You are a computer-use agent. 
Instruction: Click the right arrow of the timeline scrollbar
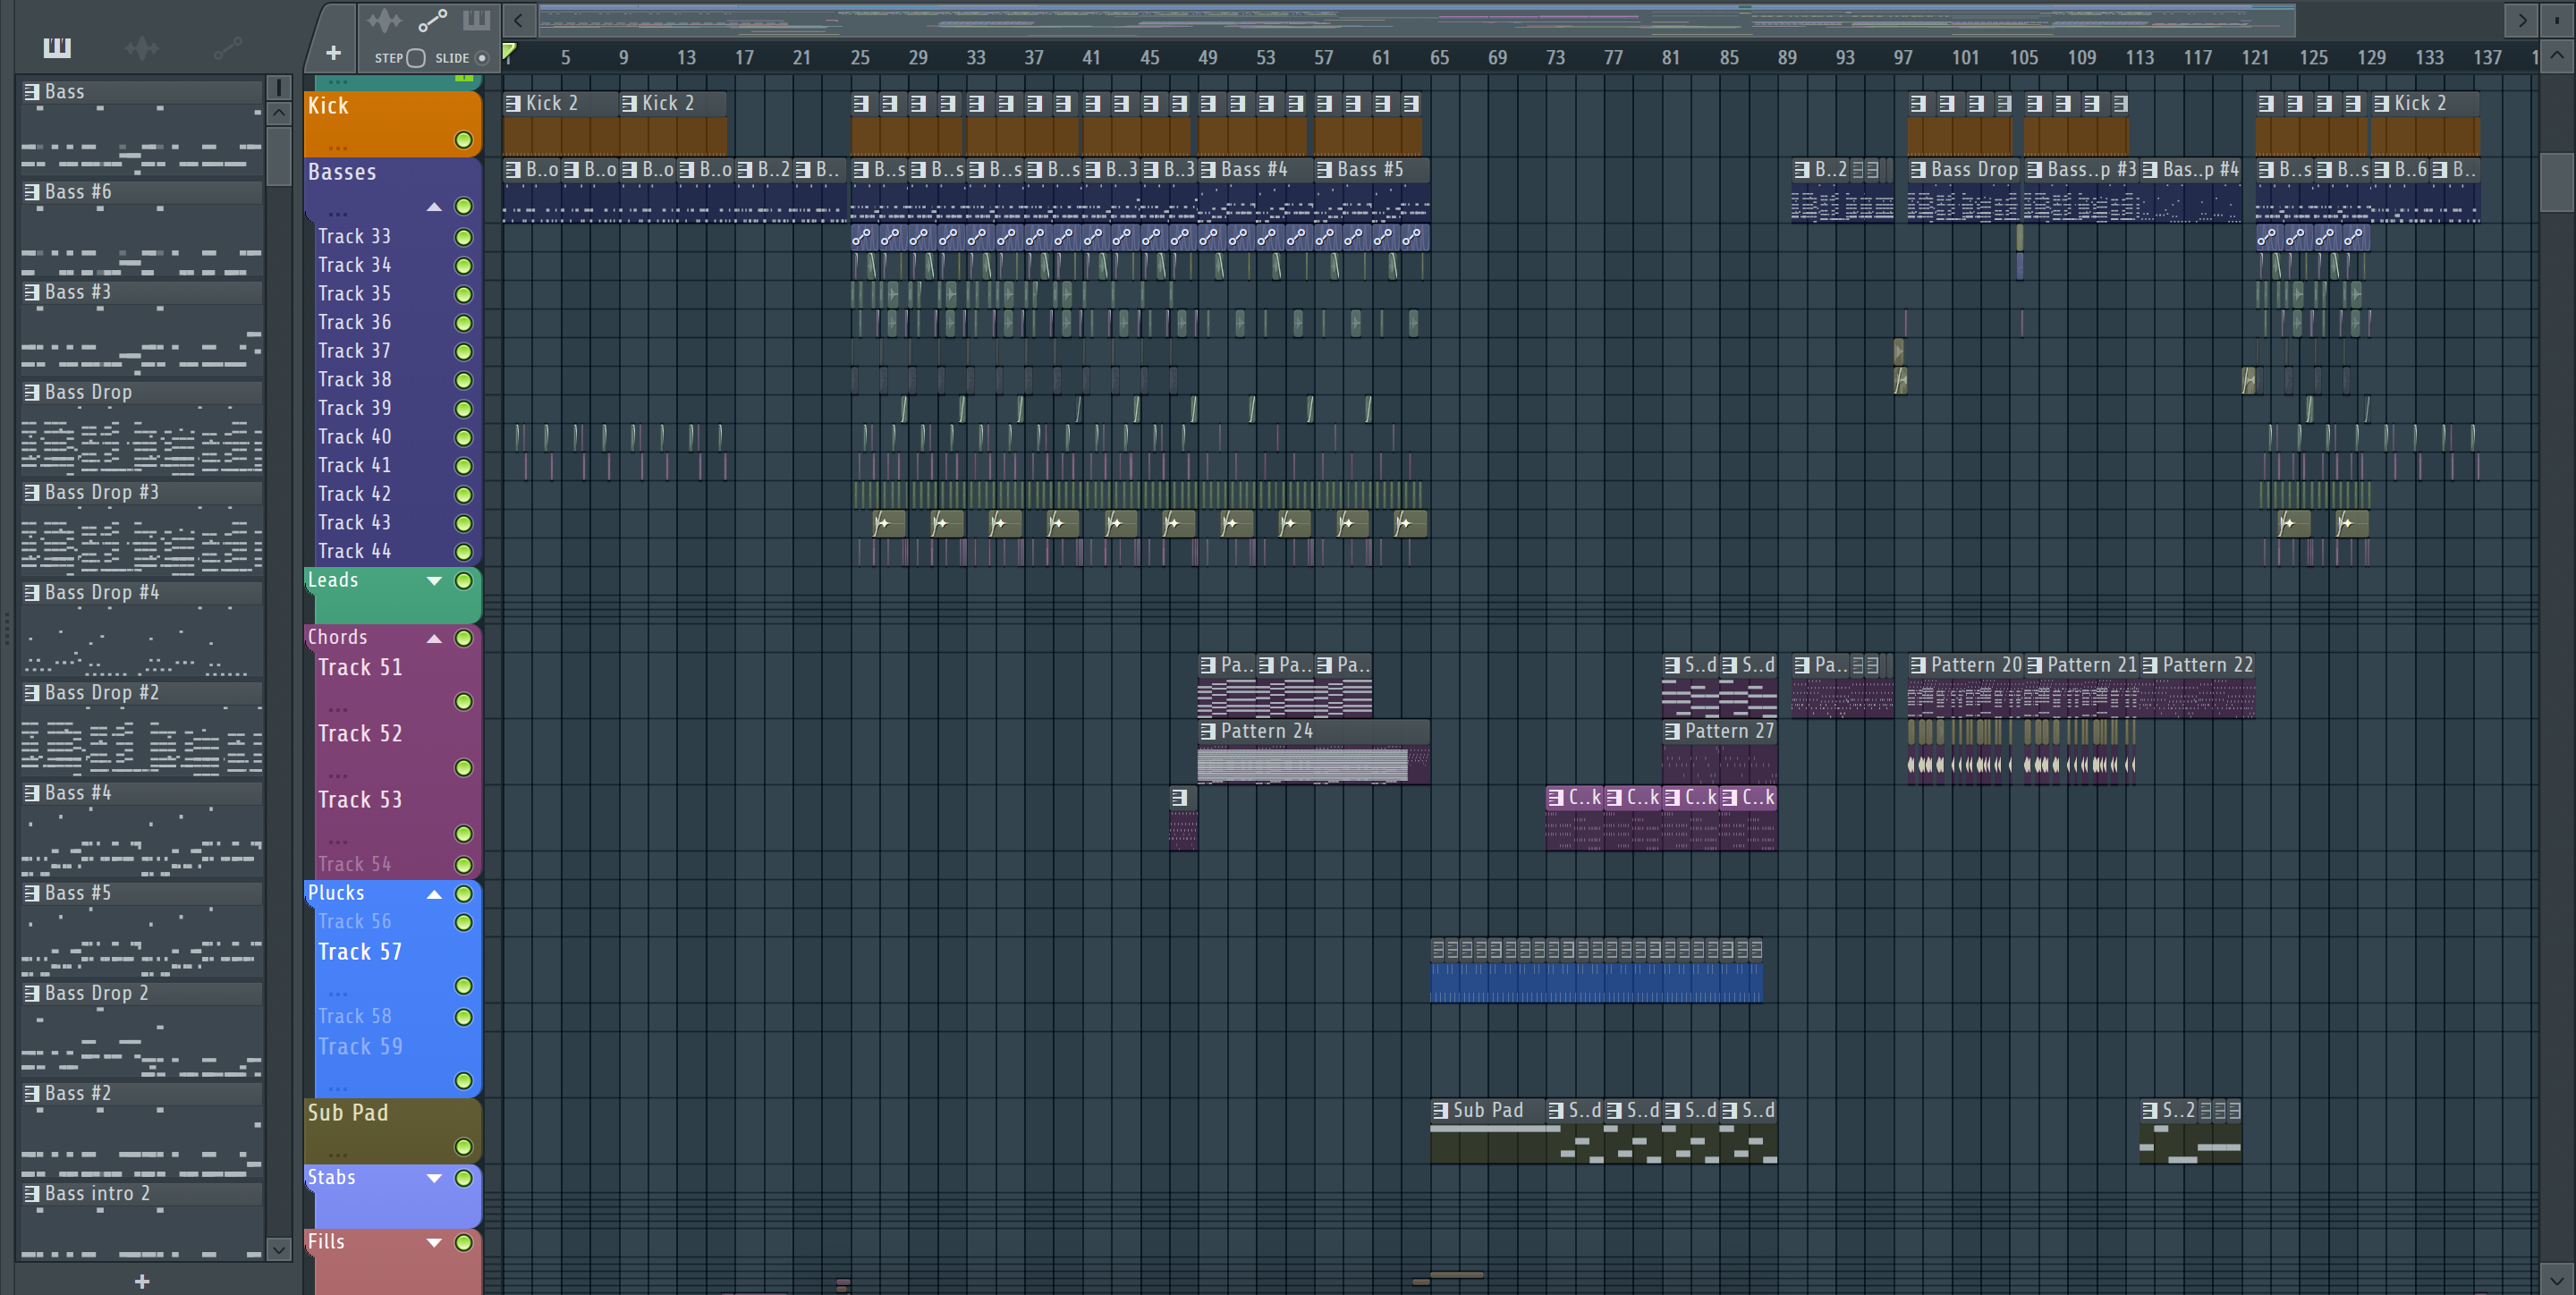2522,20
